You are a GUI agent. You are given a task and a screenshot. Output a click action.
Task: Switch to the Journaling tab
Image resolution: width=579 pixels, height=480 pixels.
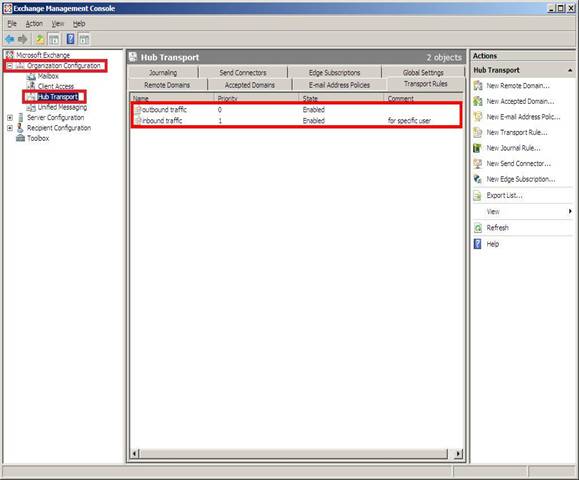click(163, 72)
